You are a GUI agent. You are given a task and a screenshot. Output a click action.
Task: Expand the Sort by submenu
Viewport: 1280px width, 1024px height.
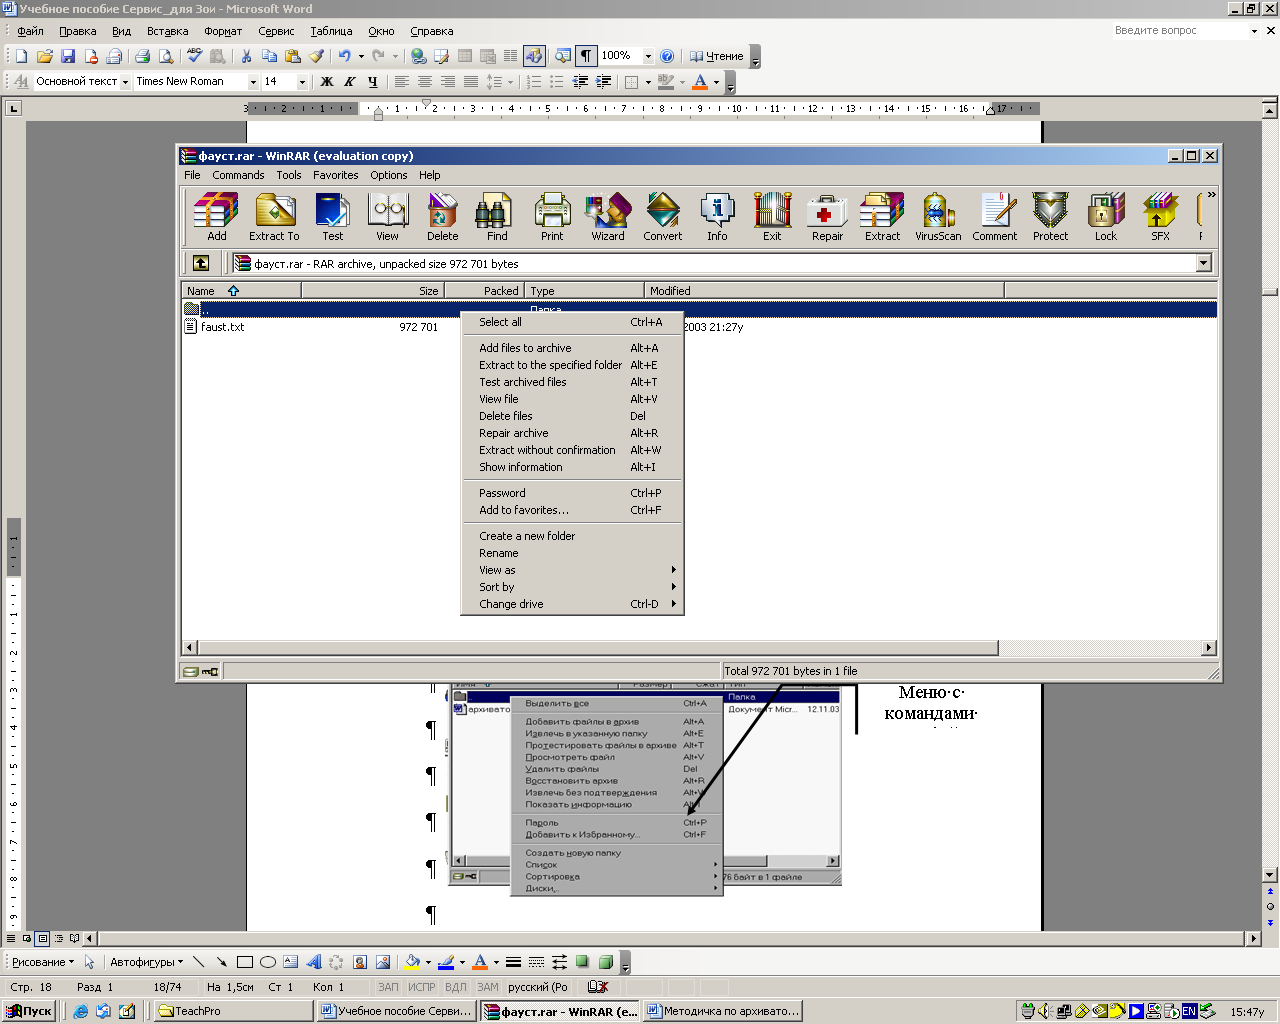tap(572, 587)
